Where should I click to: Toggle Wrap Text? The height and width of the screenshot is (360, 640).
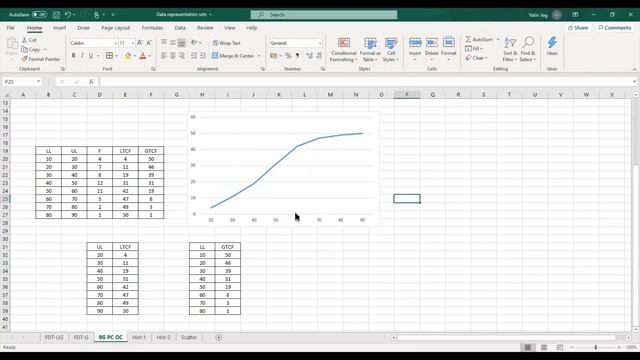[227, 43]
